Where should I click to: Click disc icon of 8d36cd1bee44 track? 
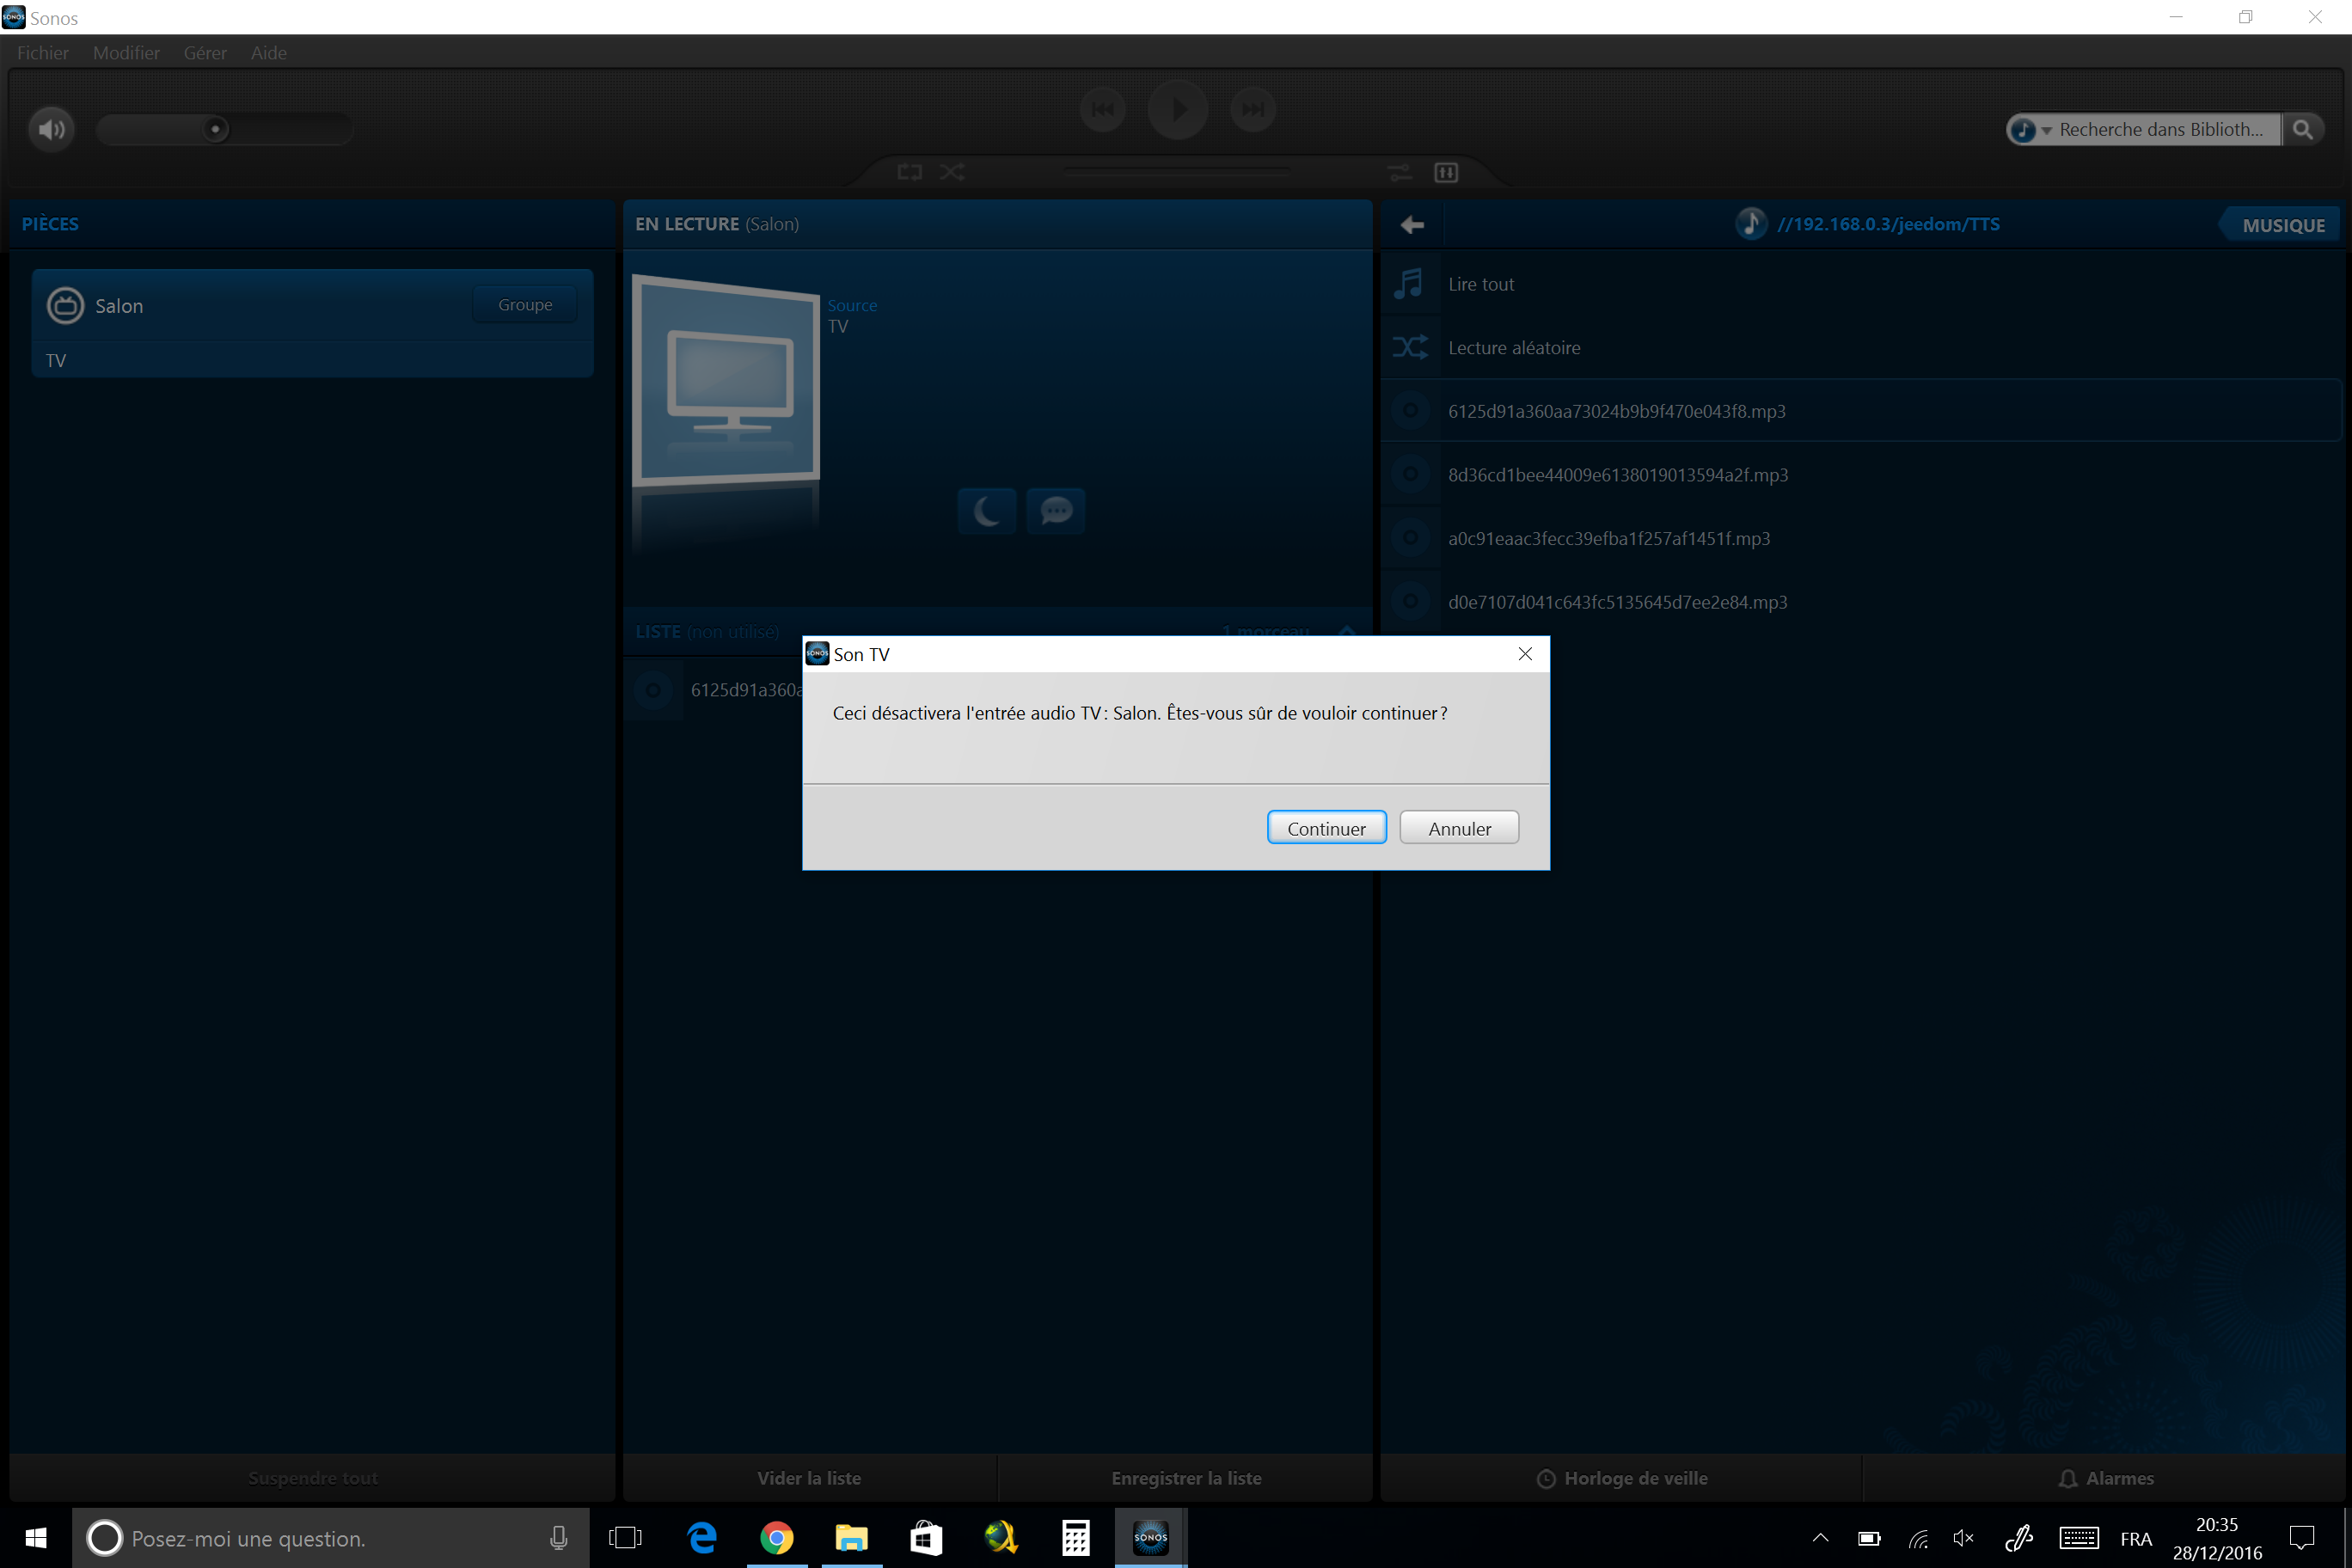click(x=1410, y=475)
